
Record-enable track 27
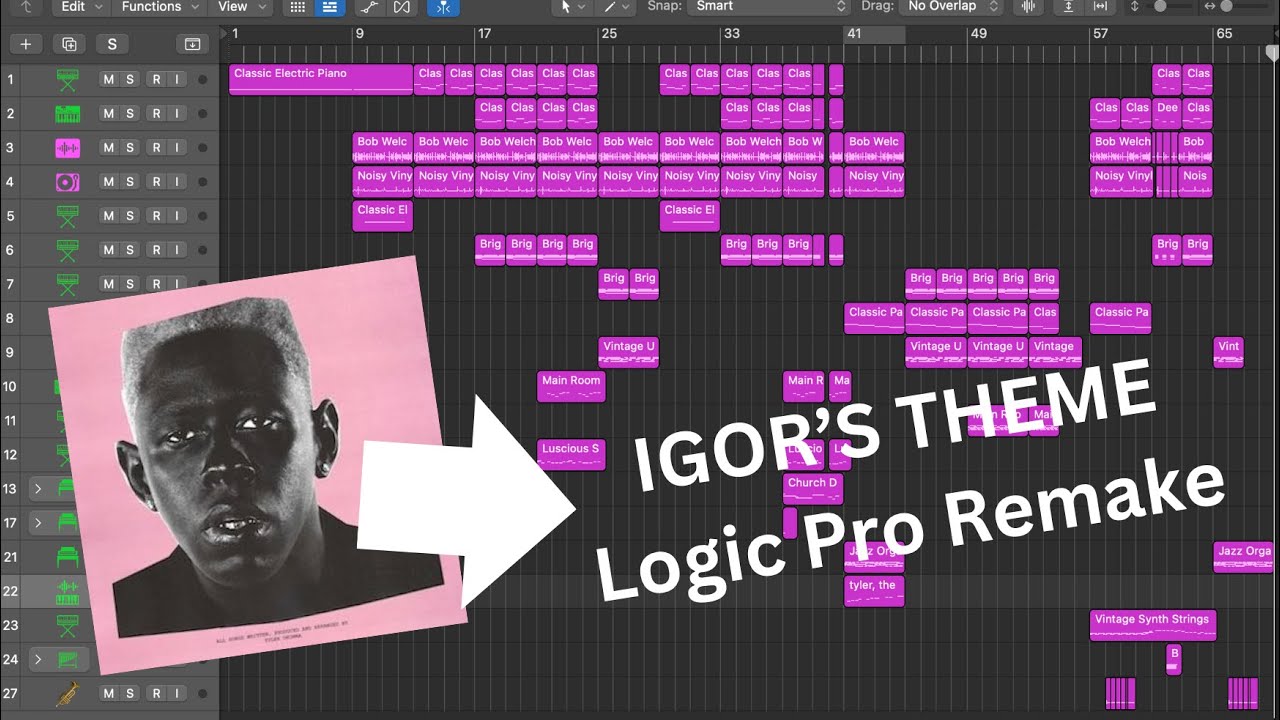tap(156, 693)
